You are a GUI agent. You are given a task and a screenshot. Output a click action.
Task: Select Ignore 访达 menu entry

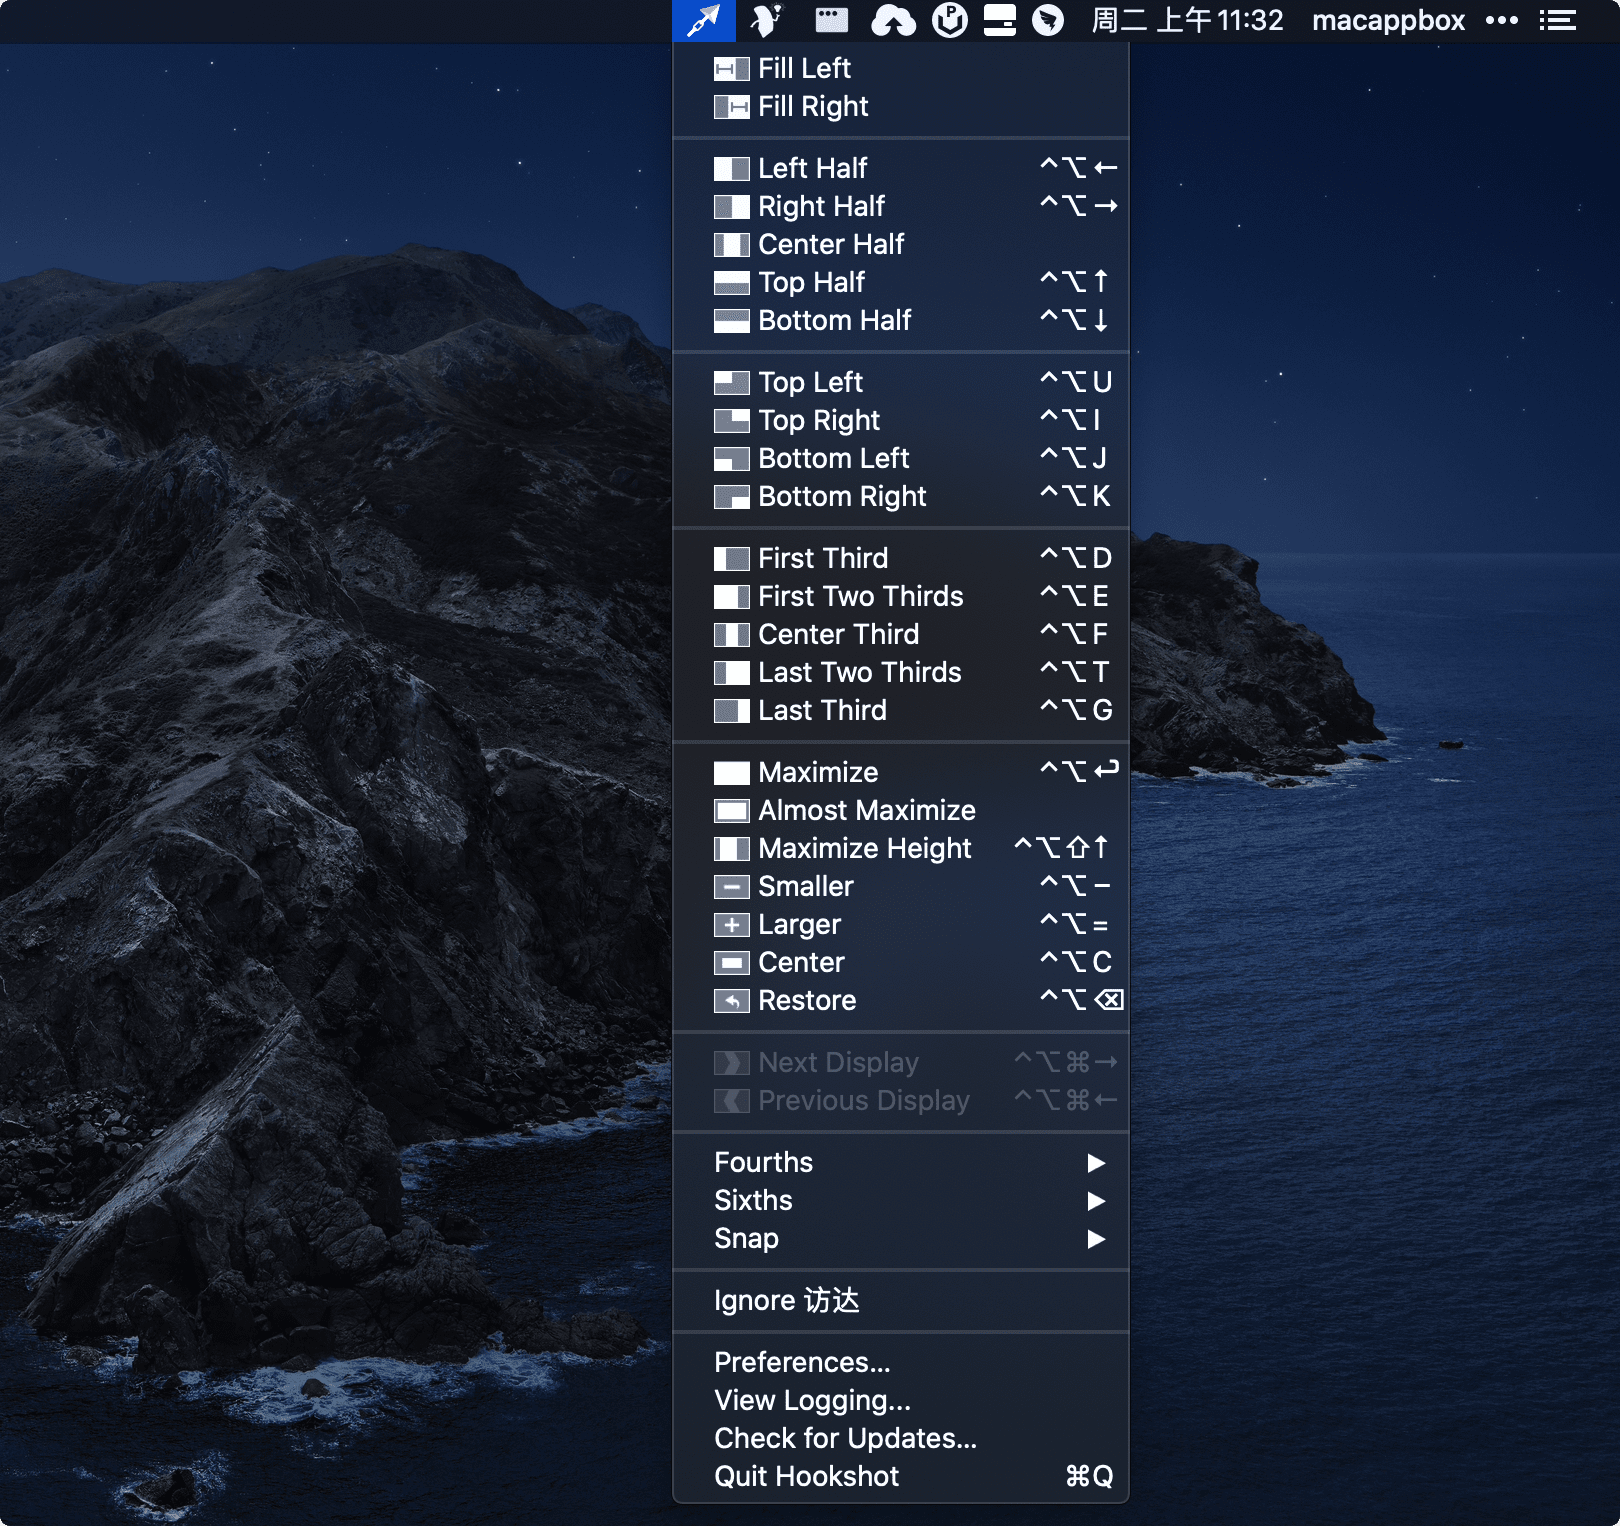[x=901, y=1301]
